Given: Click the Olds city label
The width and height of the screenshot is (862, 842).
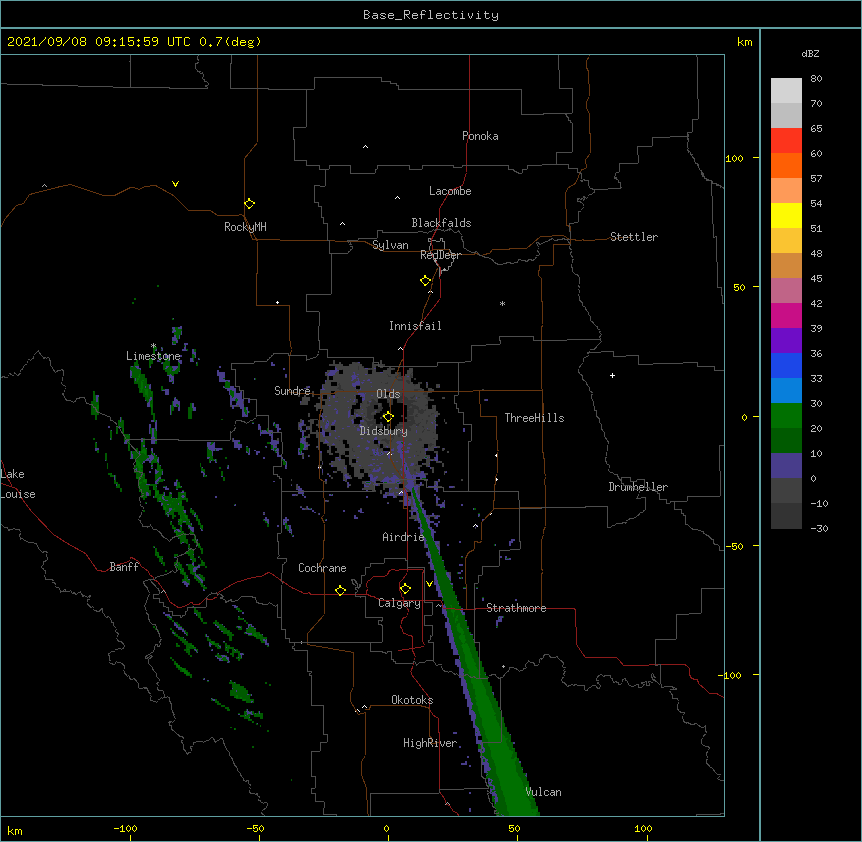Looking at the screenshot, I should tap(388, 394).
